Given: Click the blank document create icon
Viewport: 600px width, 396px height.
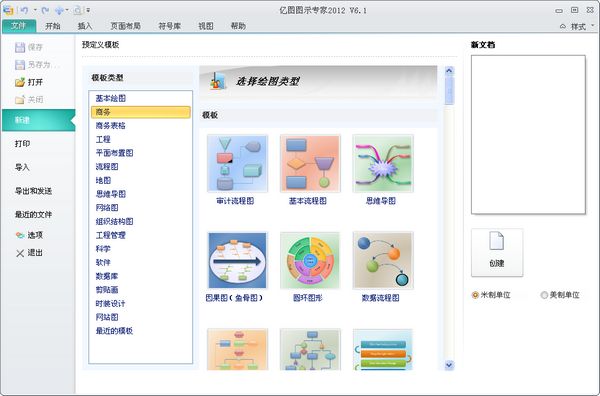Looking at the screenshot, I should point(497,241).
